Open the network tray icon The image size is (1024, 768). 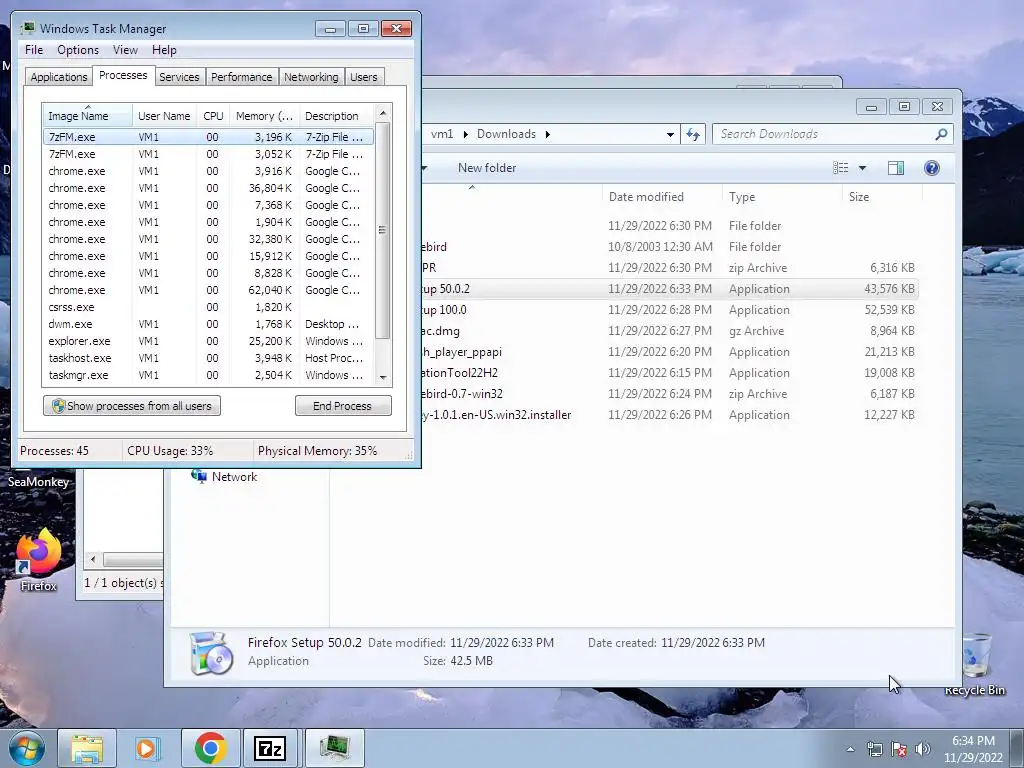874,750
